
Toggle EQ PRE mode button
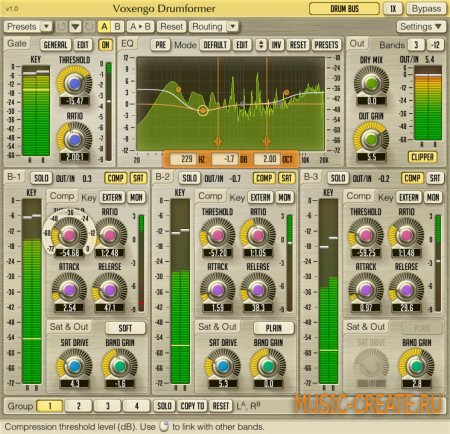click(x=160, y=45)
